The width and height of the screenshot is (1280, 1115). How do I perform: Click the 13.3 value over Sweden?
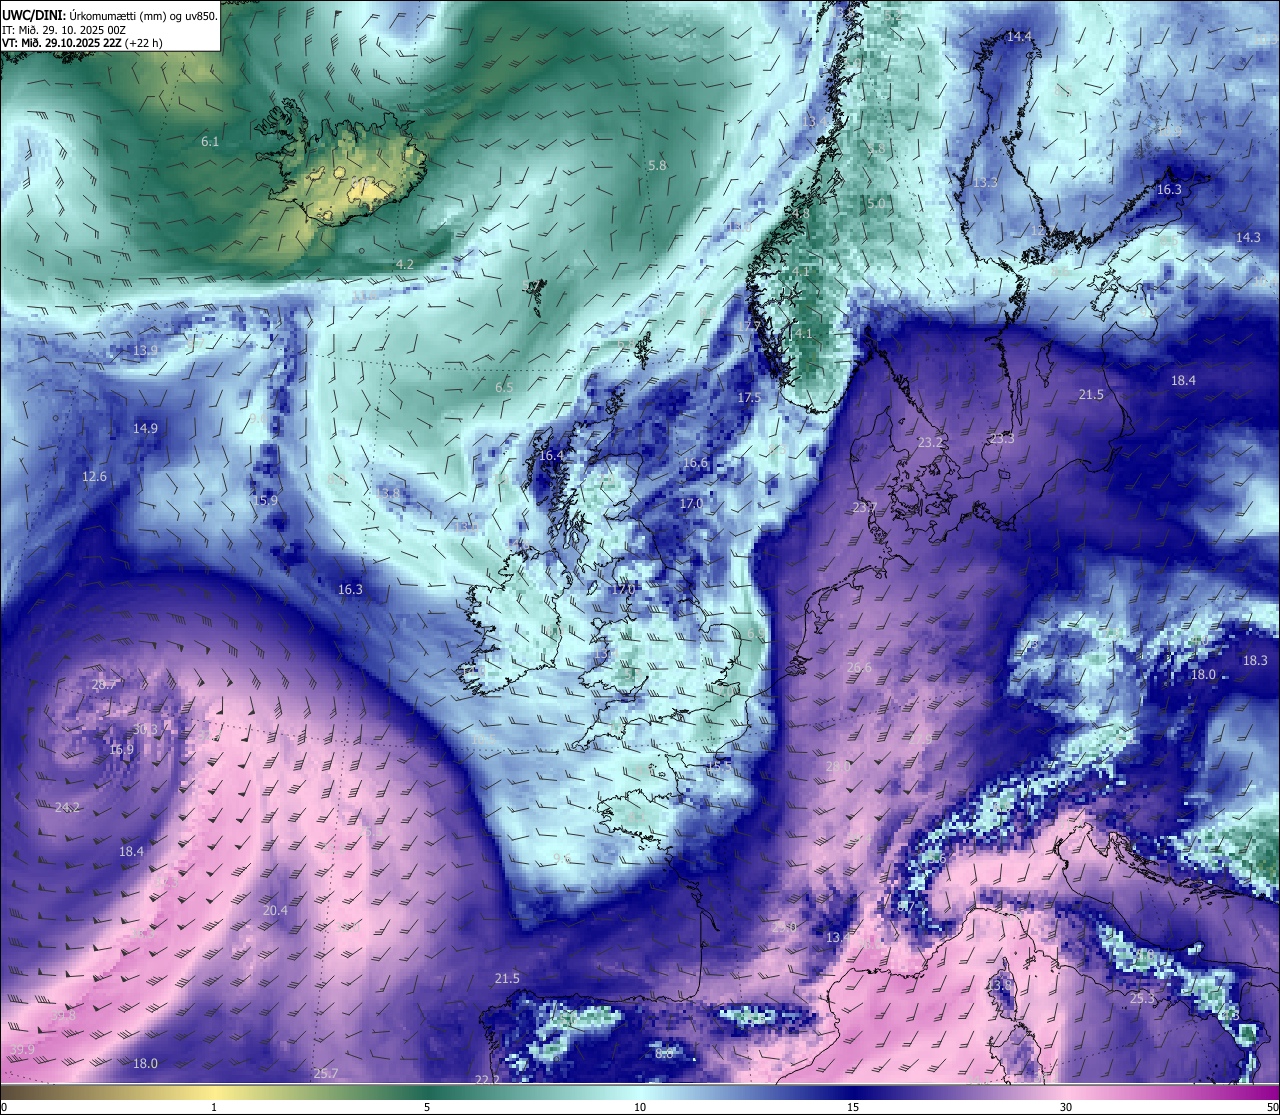pyautogui.click(x=985, y=182)
